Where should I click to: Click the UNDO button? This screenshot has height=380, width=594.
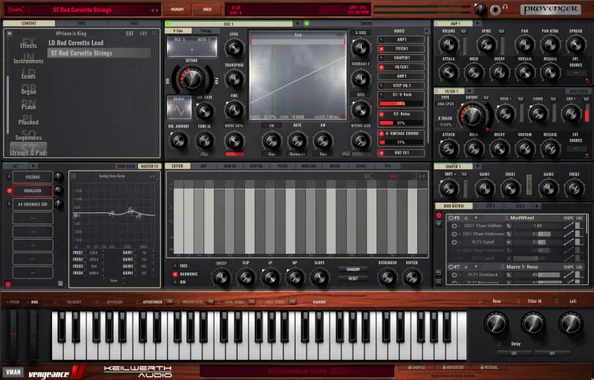(207, 9)
